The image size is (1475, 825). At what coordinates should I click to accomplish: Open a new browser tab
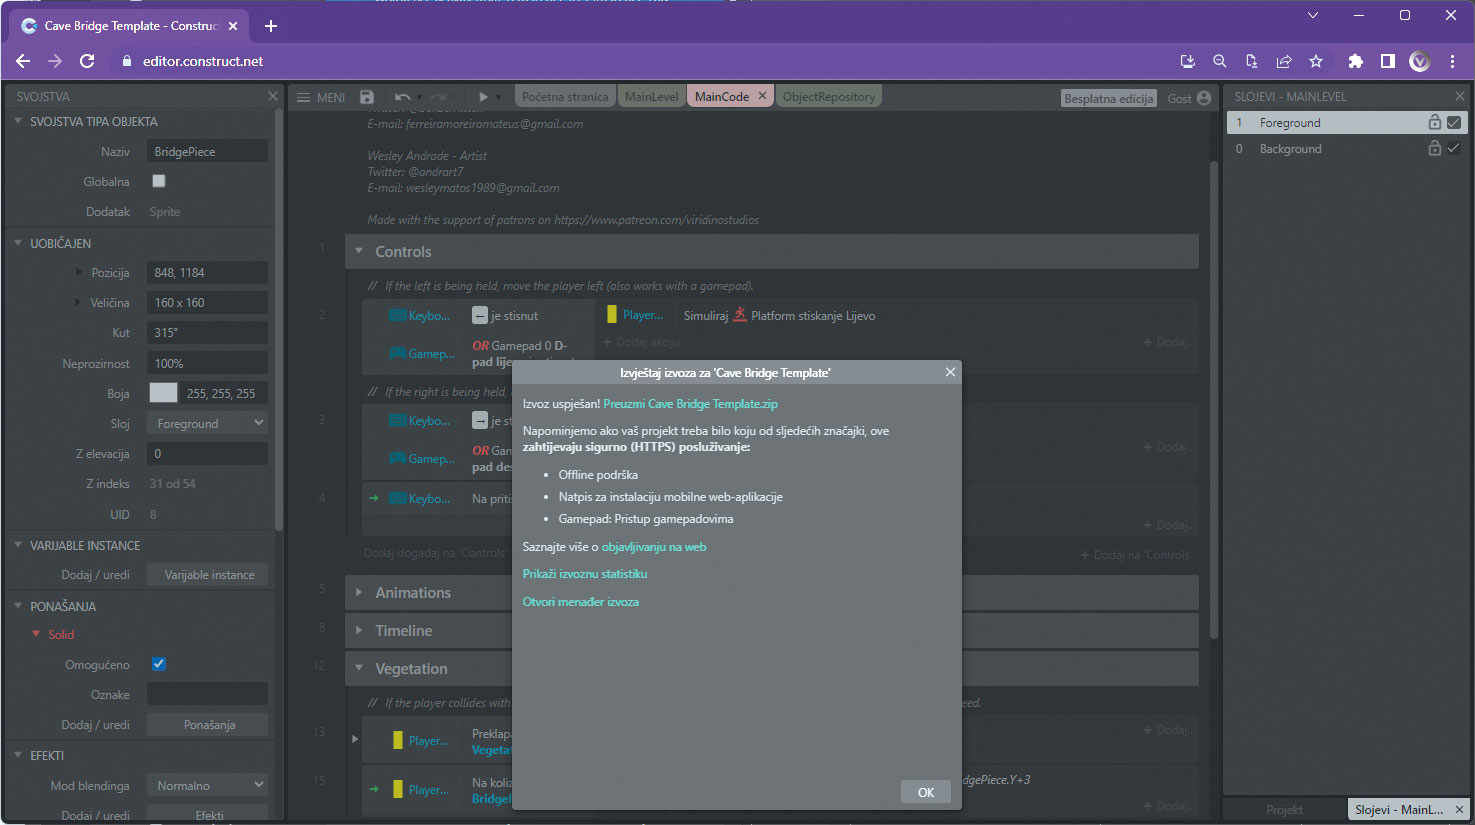pyautogui.click(x=271, y=26)
